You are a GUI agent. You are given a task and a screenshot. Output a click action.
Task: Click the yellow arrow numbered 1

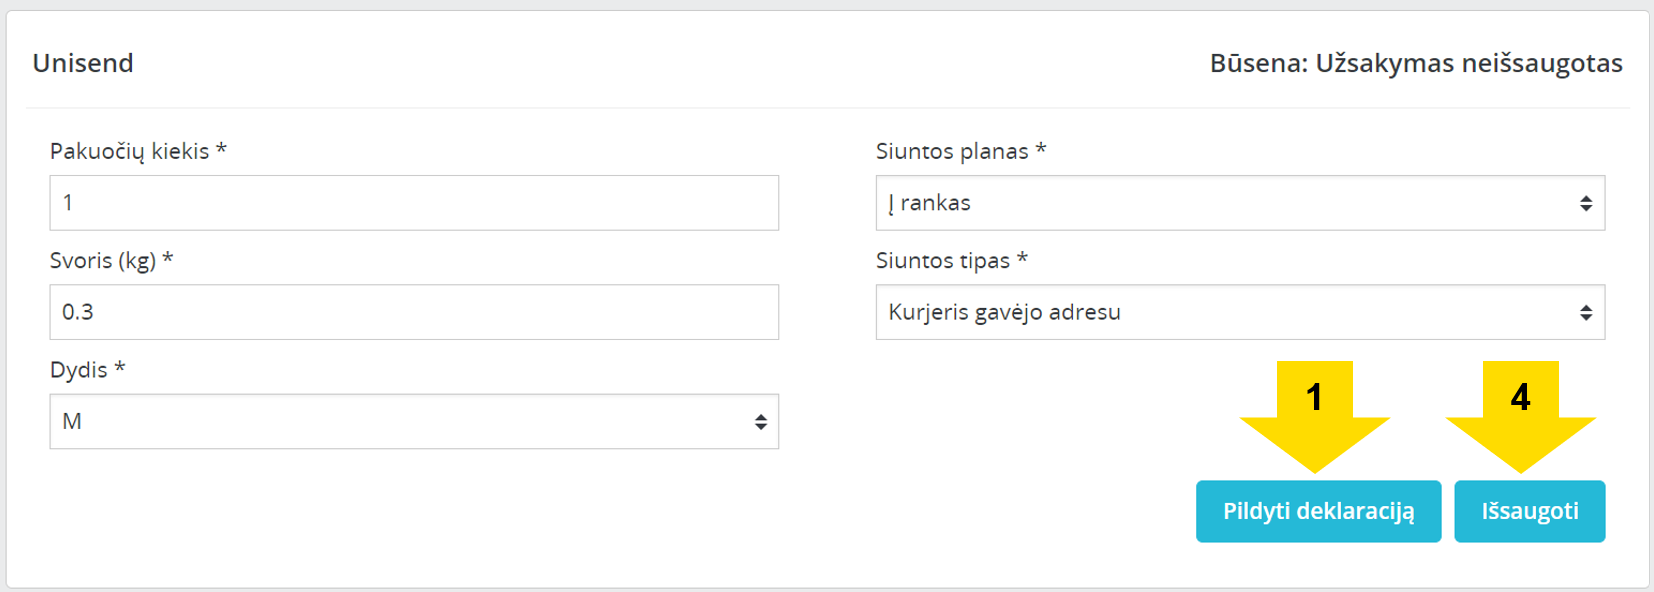(1314, 415)
